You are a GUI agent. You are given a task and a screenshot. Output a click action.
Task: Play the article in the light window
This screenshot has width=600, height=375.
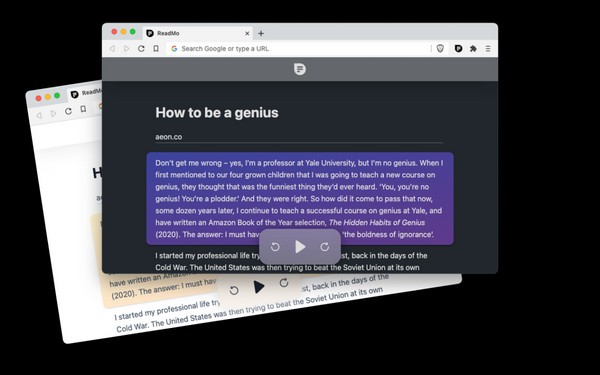point(259,287)
